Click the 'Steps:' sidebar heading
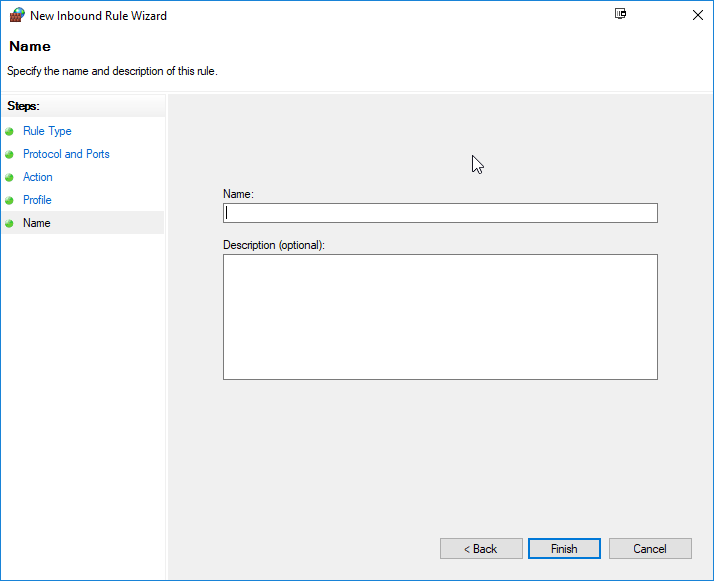 point(23,106)
